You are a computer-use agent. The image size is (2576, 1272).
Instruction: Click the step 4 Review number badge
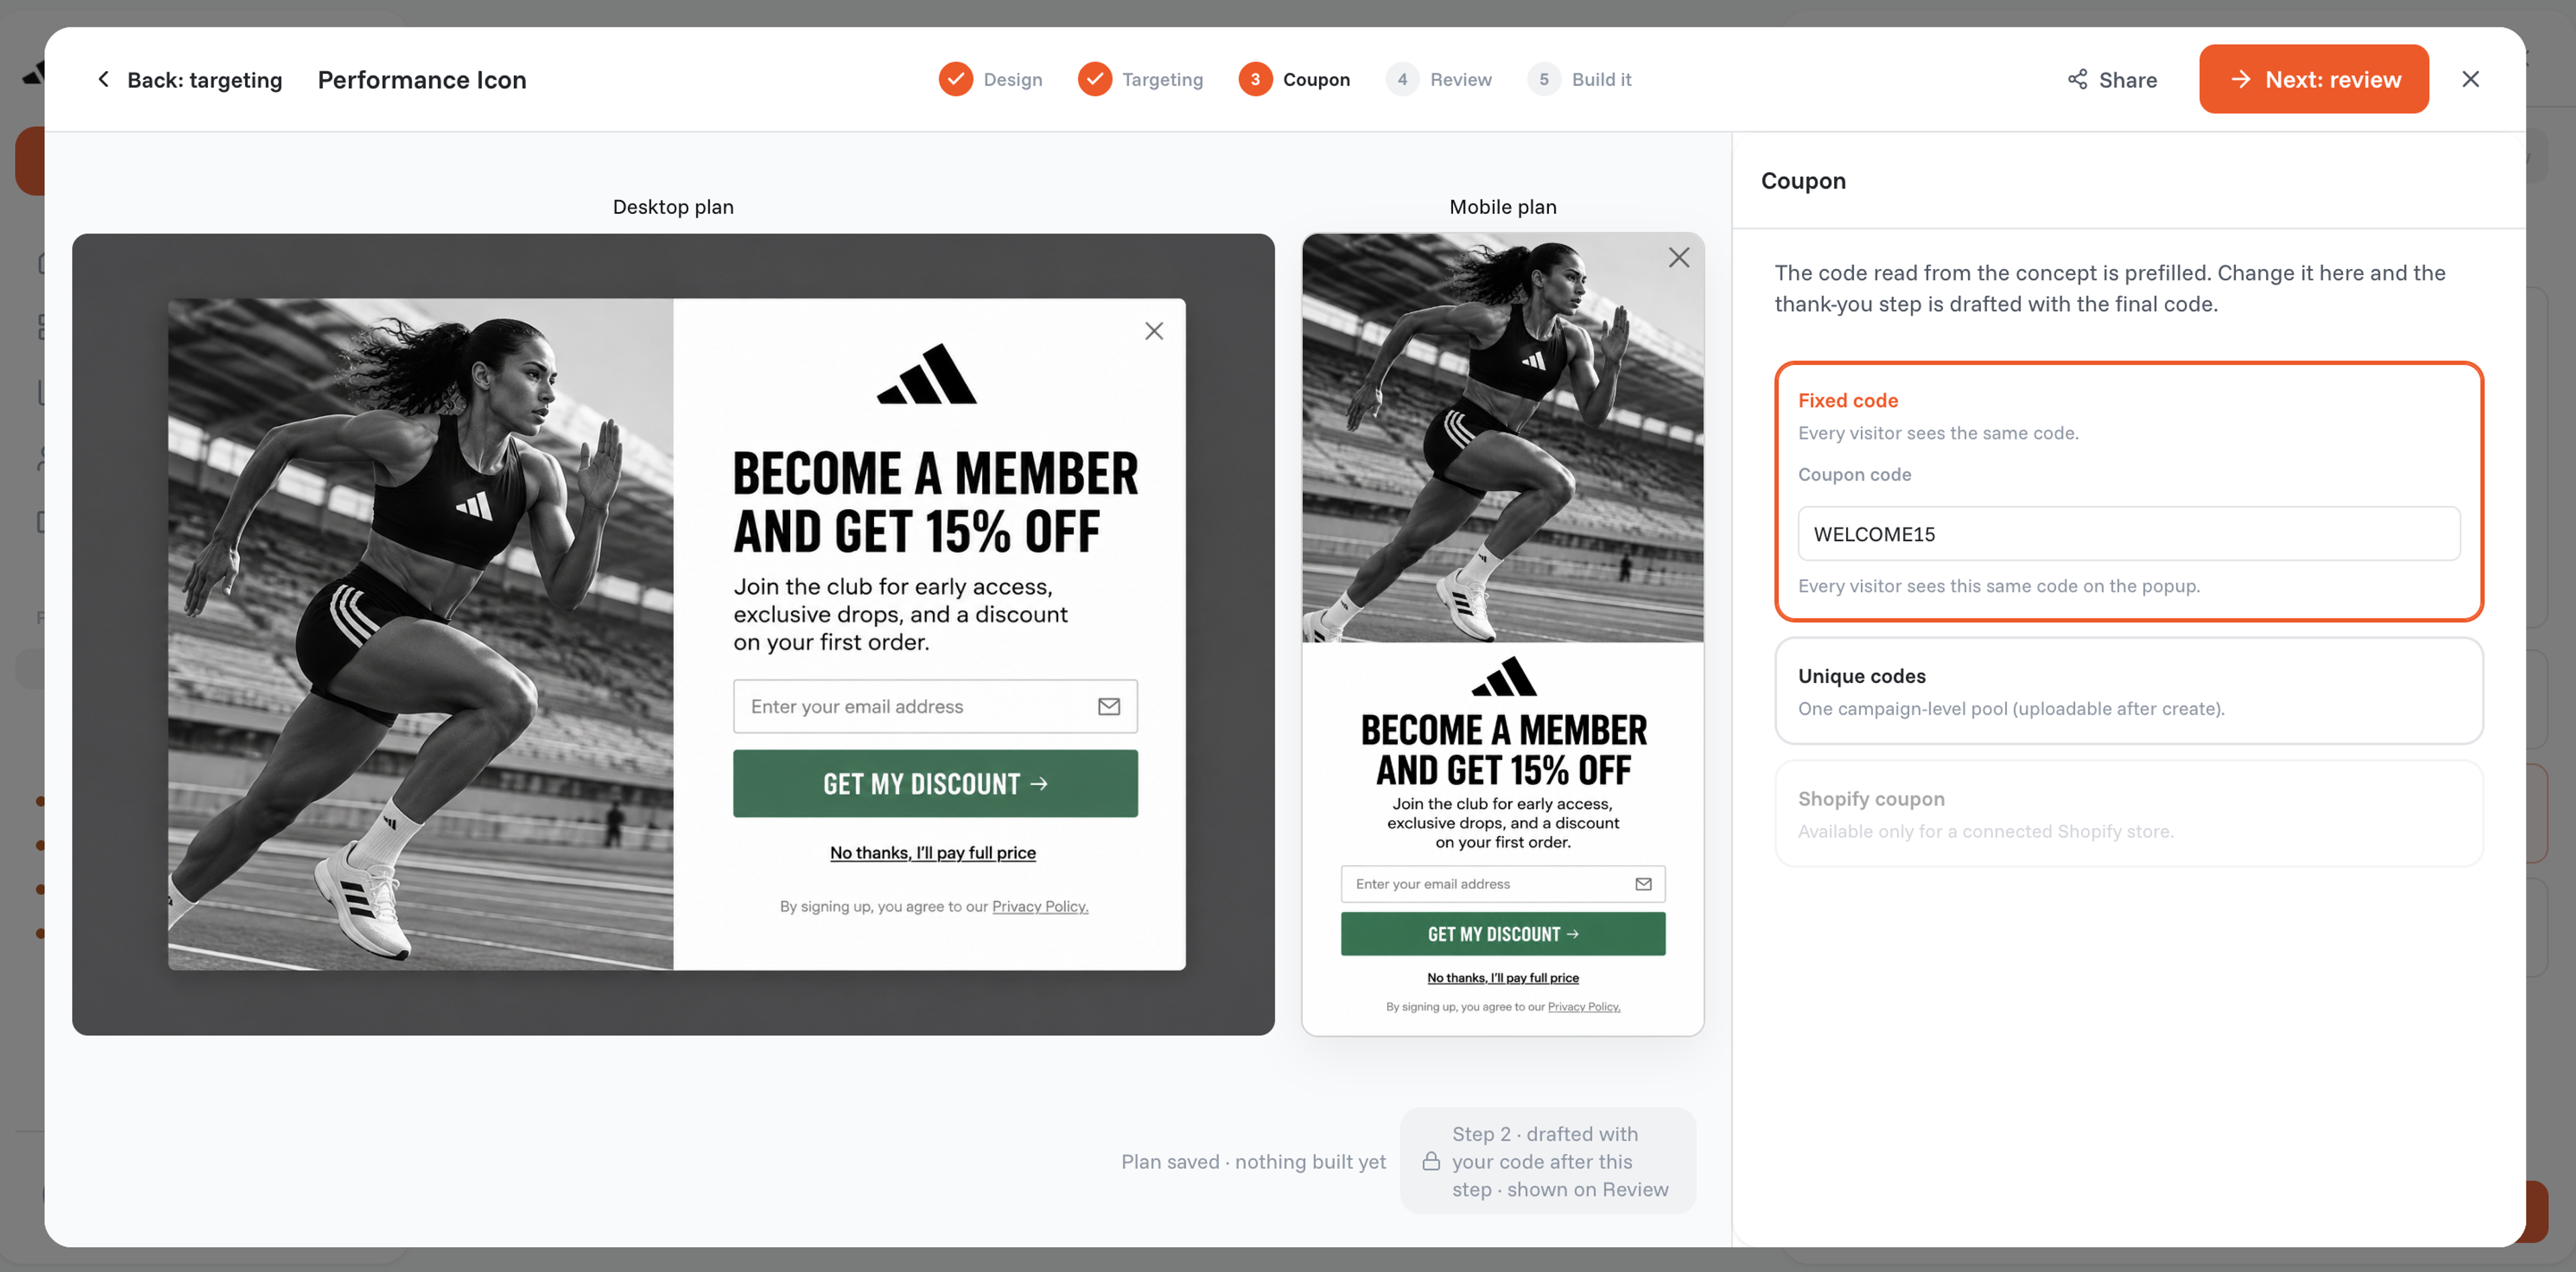1402,79
